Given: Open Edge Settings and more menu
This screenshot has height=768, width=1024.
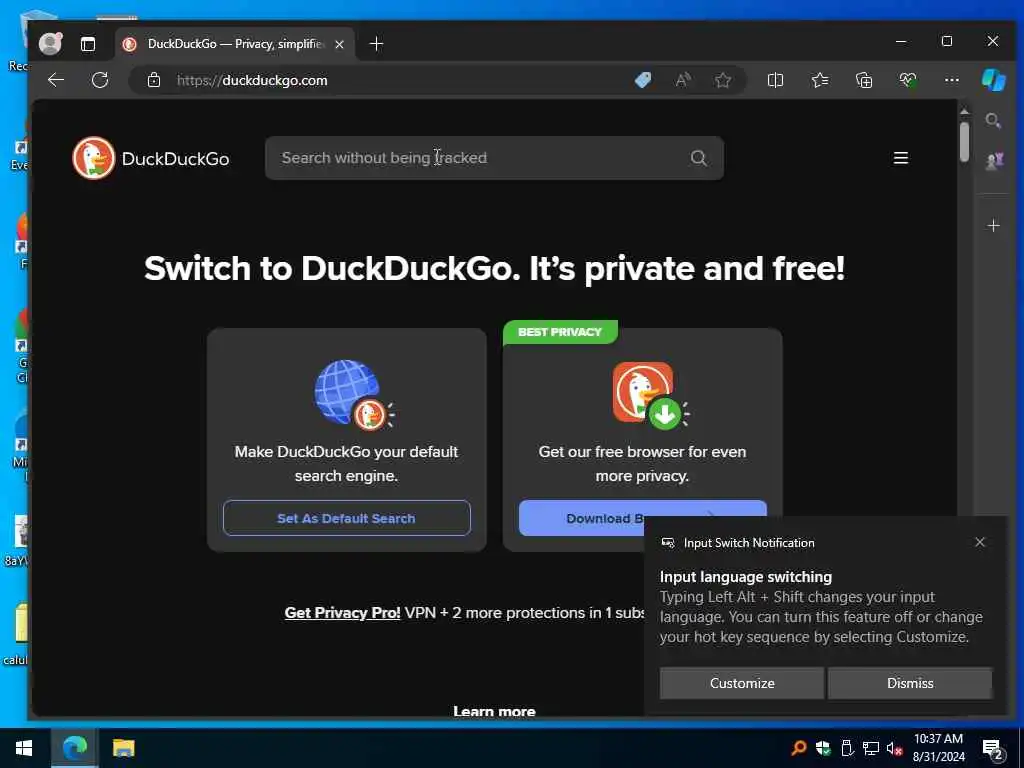Looking at the screenshot, I should click(x=952, y=80).
